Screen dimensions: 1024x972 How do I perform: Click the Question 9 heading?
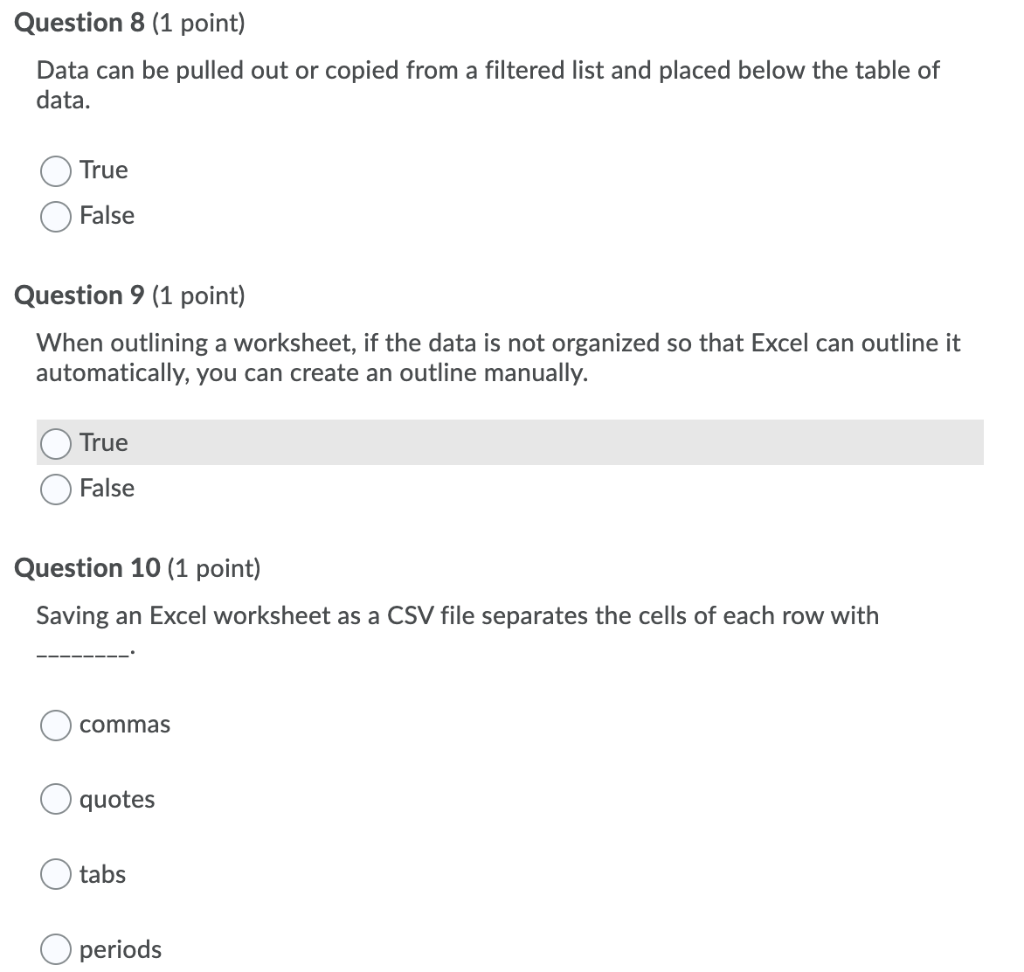pyautogui.click(x=80, y=294)
